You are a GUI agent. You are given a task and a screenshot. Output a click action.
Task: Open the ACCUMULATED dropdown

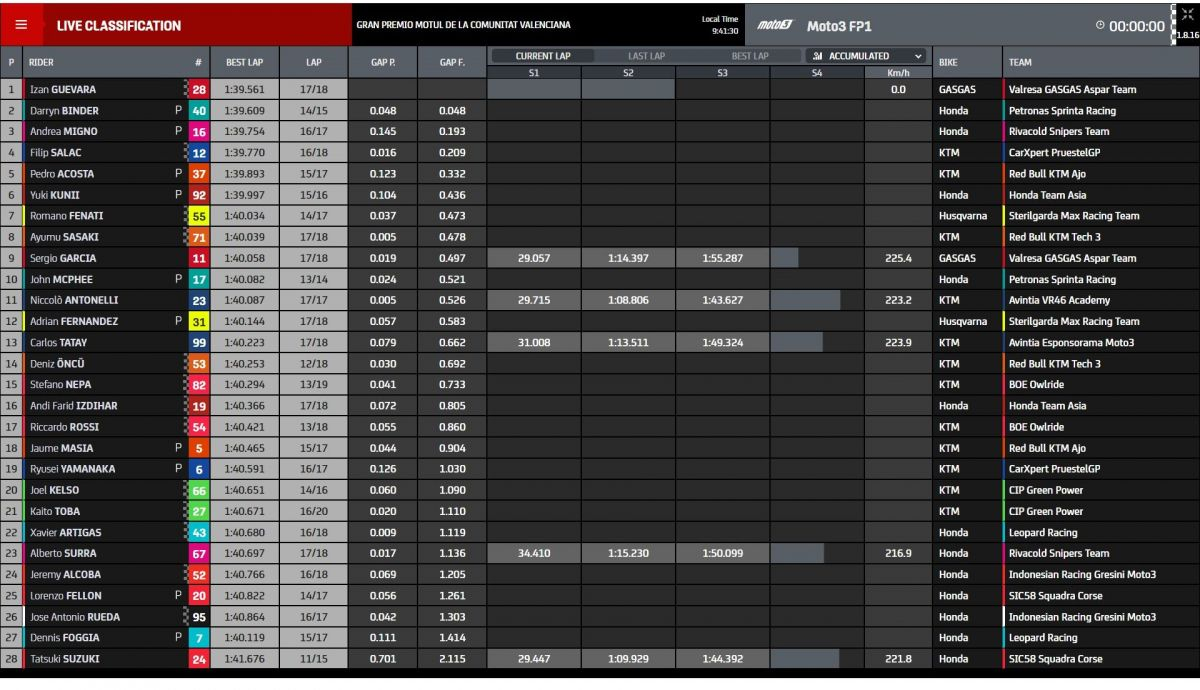(867, 56)
